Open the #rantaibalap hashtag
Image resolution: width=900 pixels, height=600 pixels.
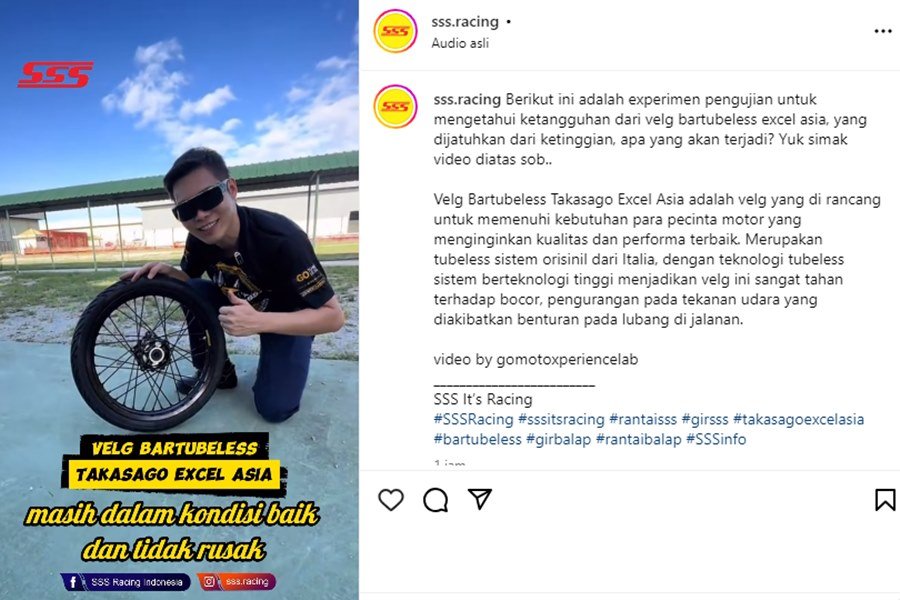[x=638, y=439]
